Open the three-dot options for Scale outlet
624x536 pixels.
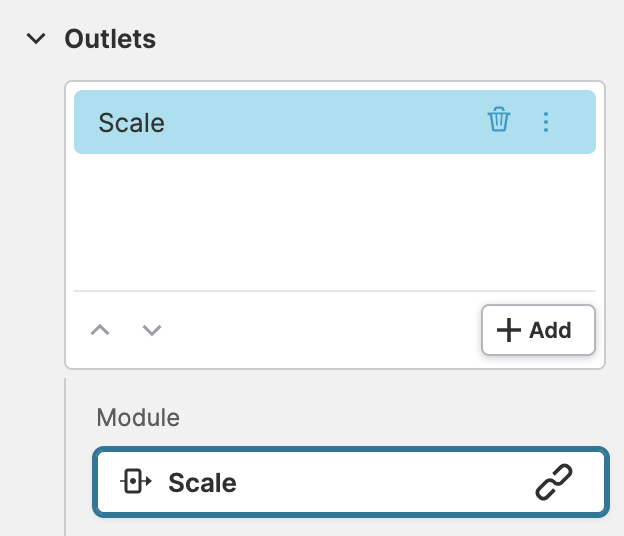(546, 122)
